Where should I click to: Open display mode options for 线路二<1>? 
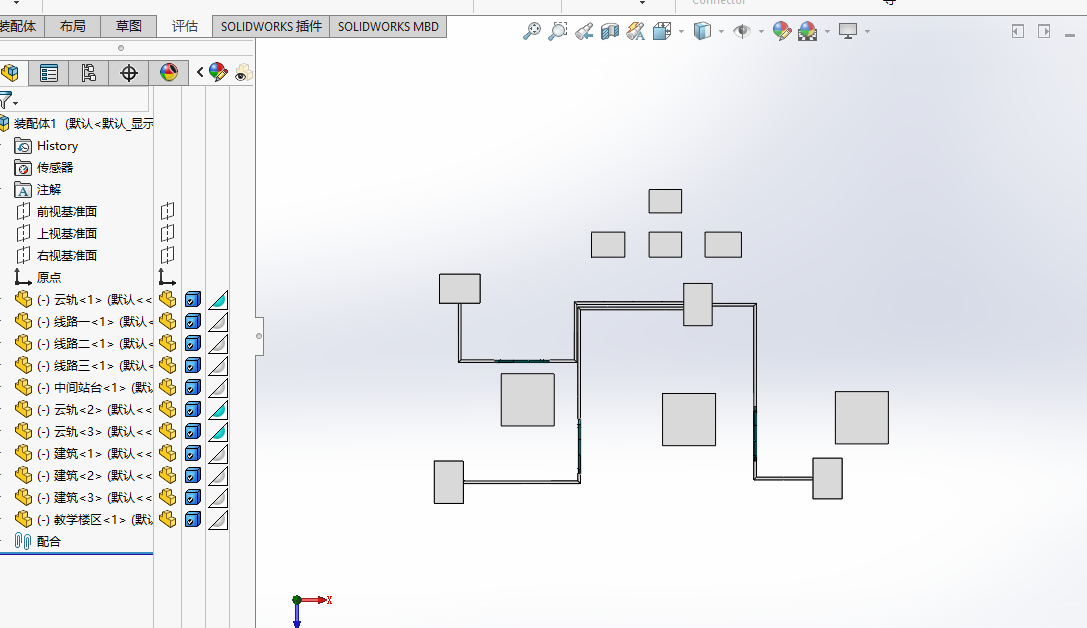click(193, 344)
